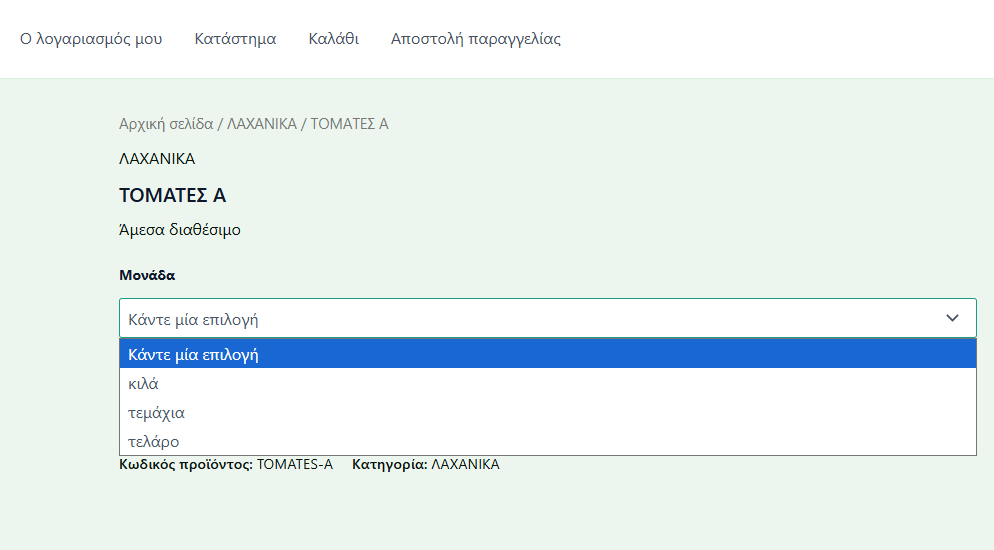994x550 pixels.
Task: Go to Κατάστημα in the navigation
Action: 235,39
